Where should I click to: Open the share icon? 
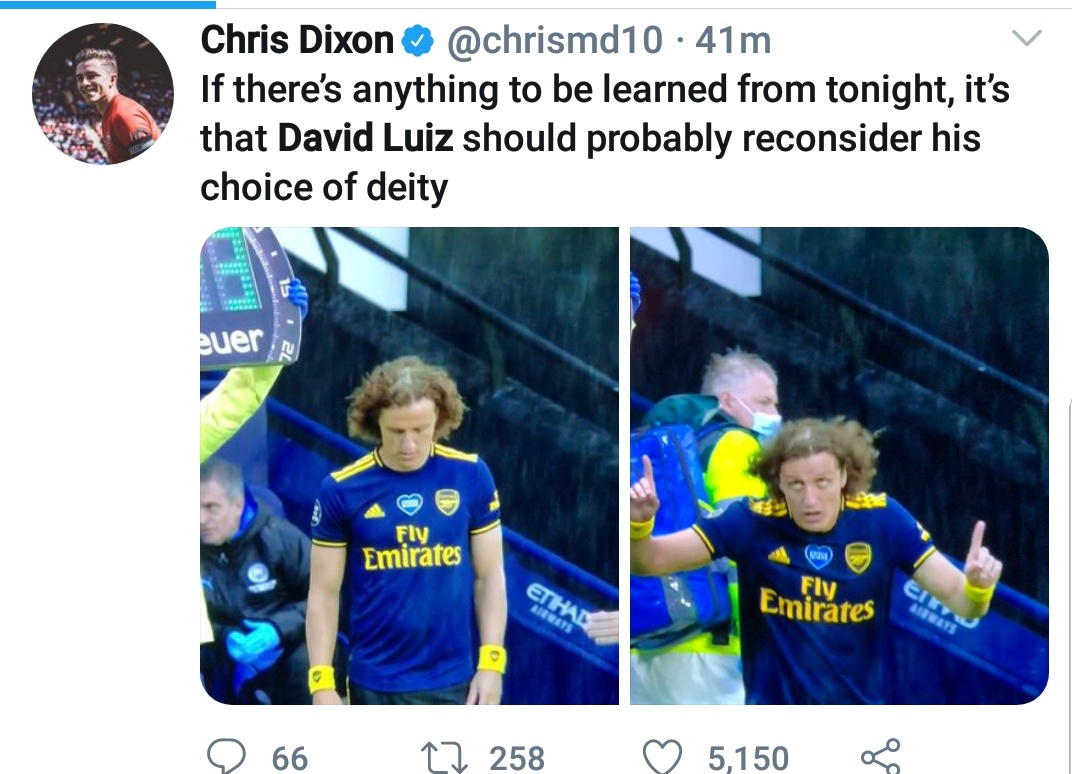(881, 756)
